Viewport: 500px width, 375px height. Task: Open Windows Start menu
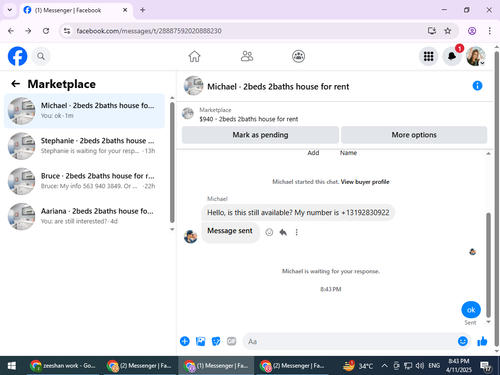pos(12,366)
